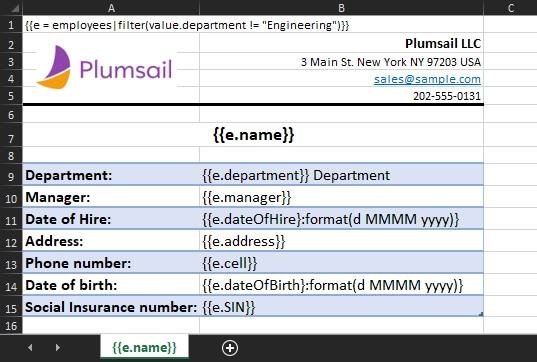This screenshot has width=537, height=362.
Task: Select the employees filter formula cell
Action: coord(111,25)
